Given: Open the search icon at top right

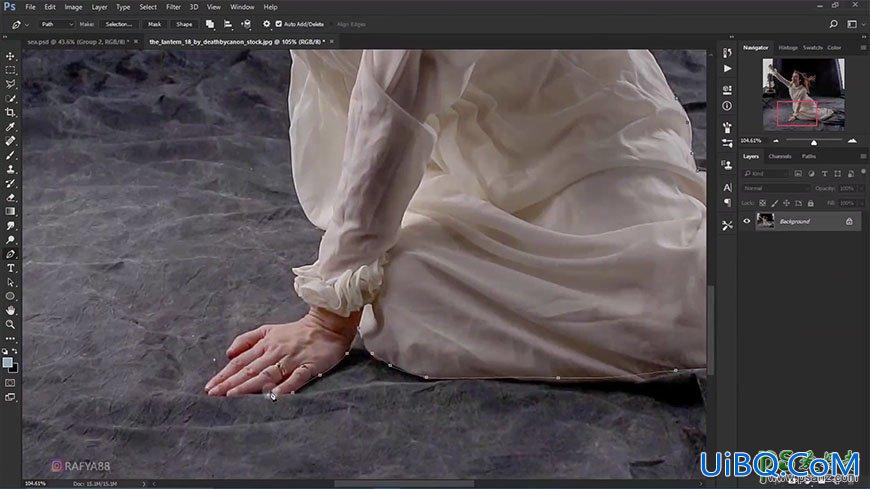Looking at the screenshot, I should click(833, 24).
